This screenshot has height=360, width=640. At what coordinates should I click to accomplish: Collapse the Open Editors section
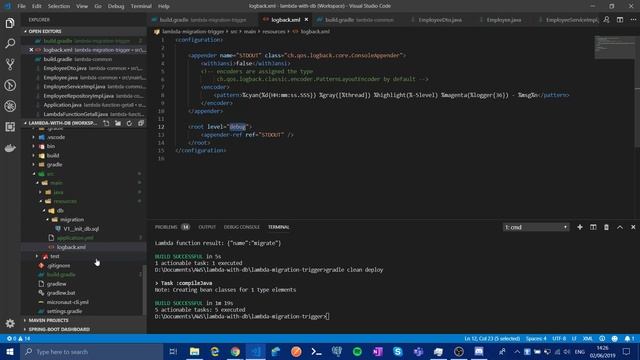click(x=45, y=31)
